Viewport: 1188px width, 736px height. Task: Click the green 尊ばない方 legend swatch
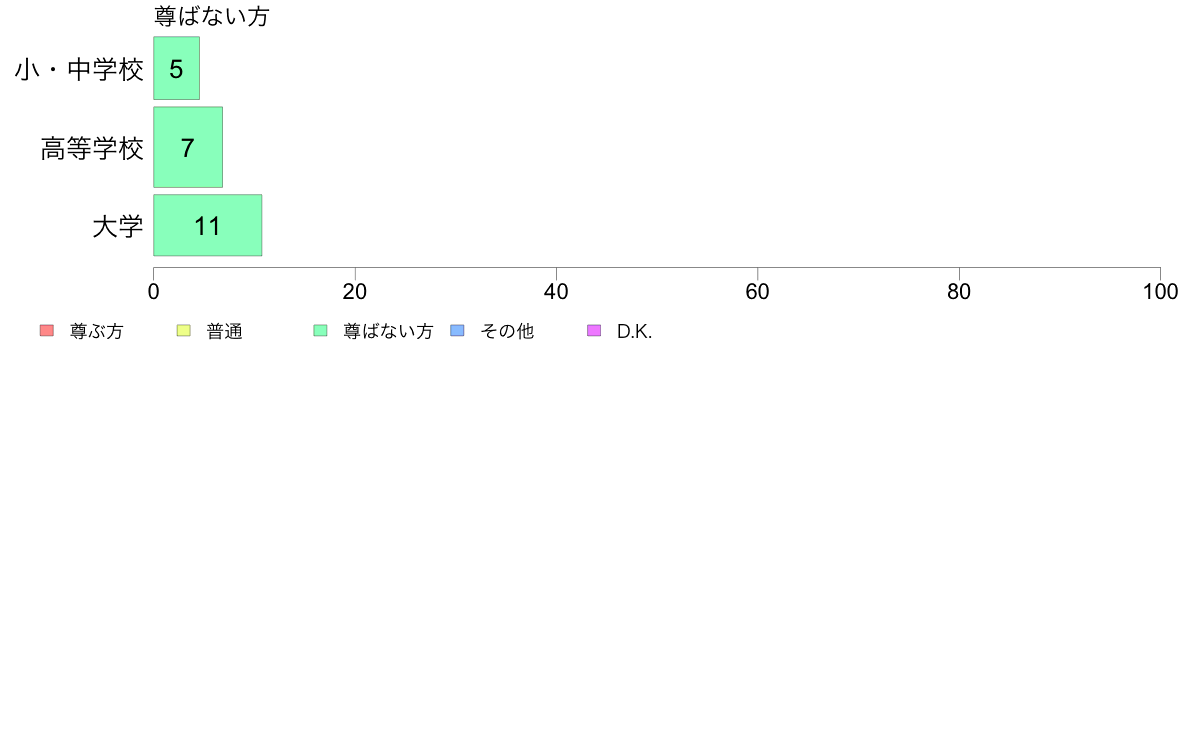(320, 330)
